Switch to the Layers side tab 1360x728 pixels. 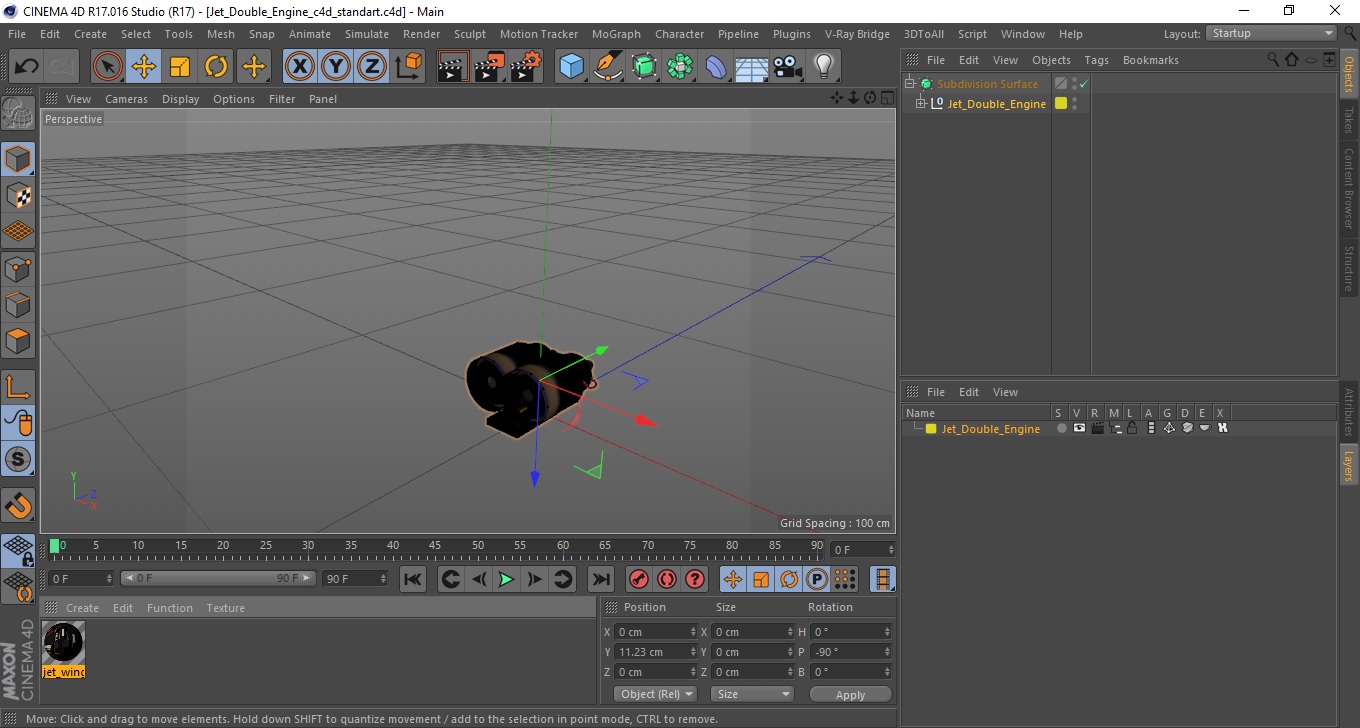point(1349,464)
